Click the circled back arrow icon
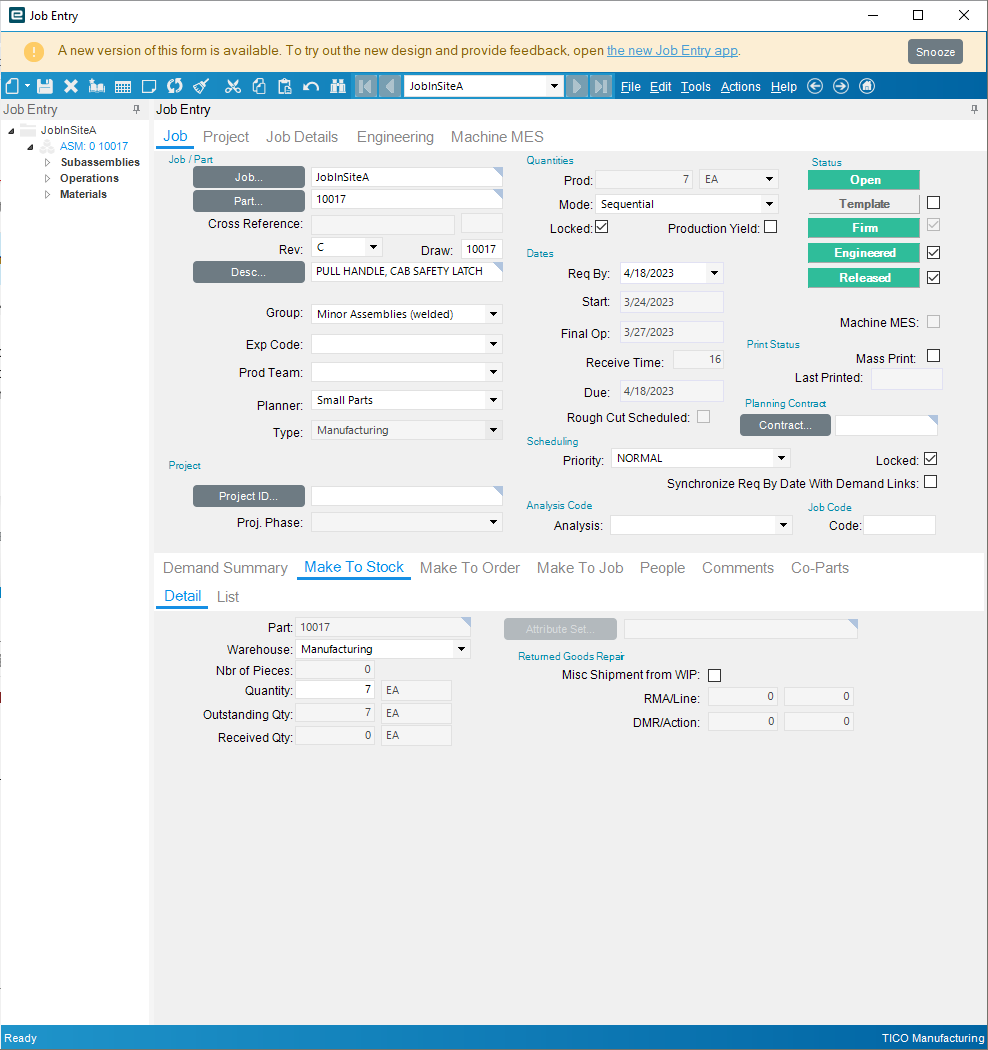The height and width of the screenshot is (1050, 988). [x=815, y=86]
